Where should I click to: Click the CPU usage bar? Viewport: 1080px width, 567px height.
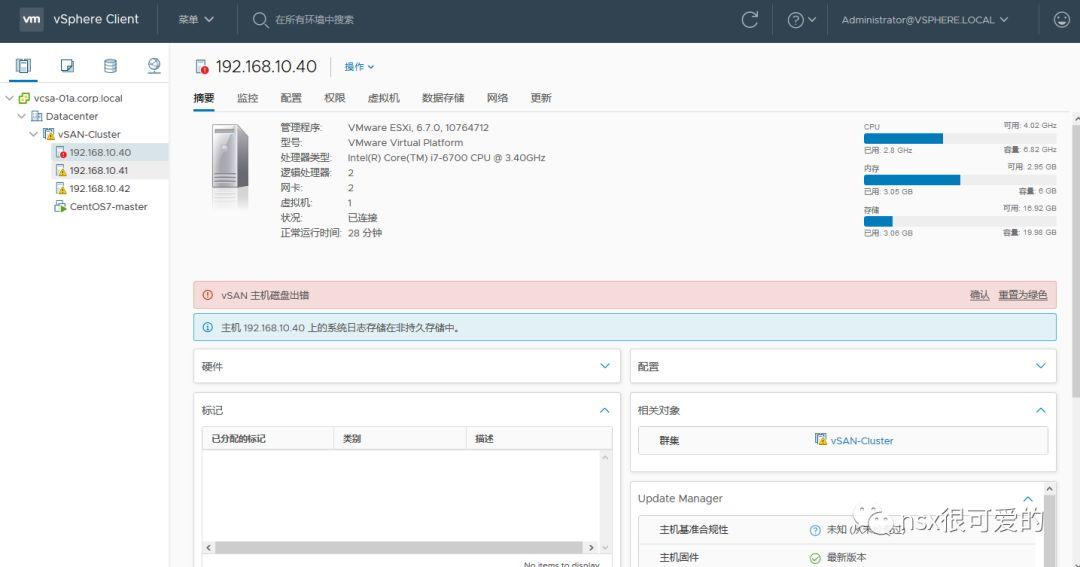[x=959, y=138]
